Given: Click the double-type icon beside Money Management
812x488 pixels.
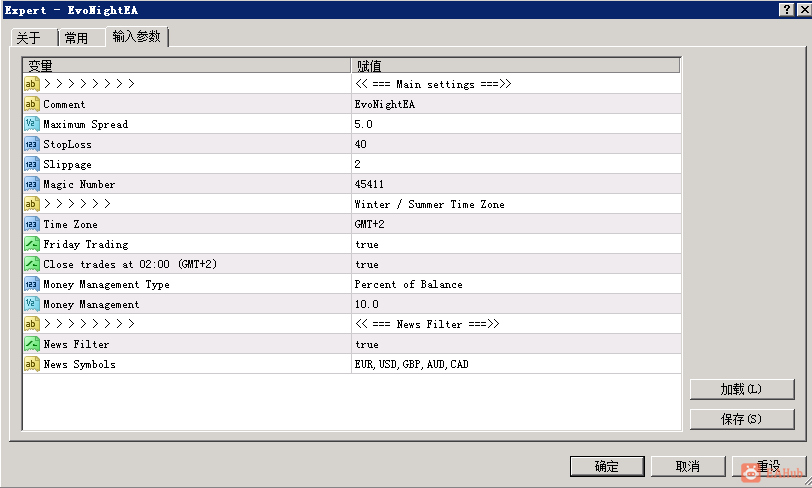Looking at the screenshot, I should 32,304.
